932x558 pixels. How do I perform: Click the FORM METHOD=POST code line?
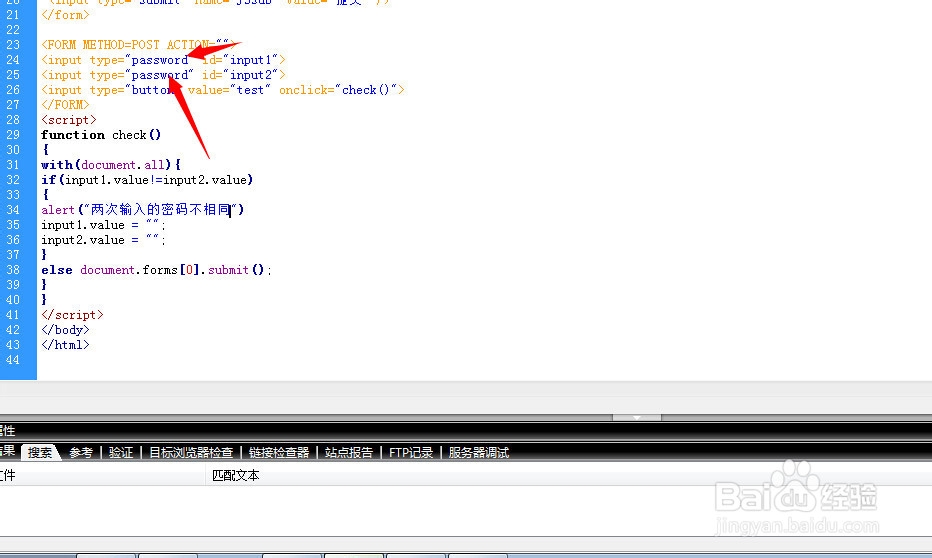138,45
